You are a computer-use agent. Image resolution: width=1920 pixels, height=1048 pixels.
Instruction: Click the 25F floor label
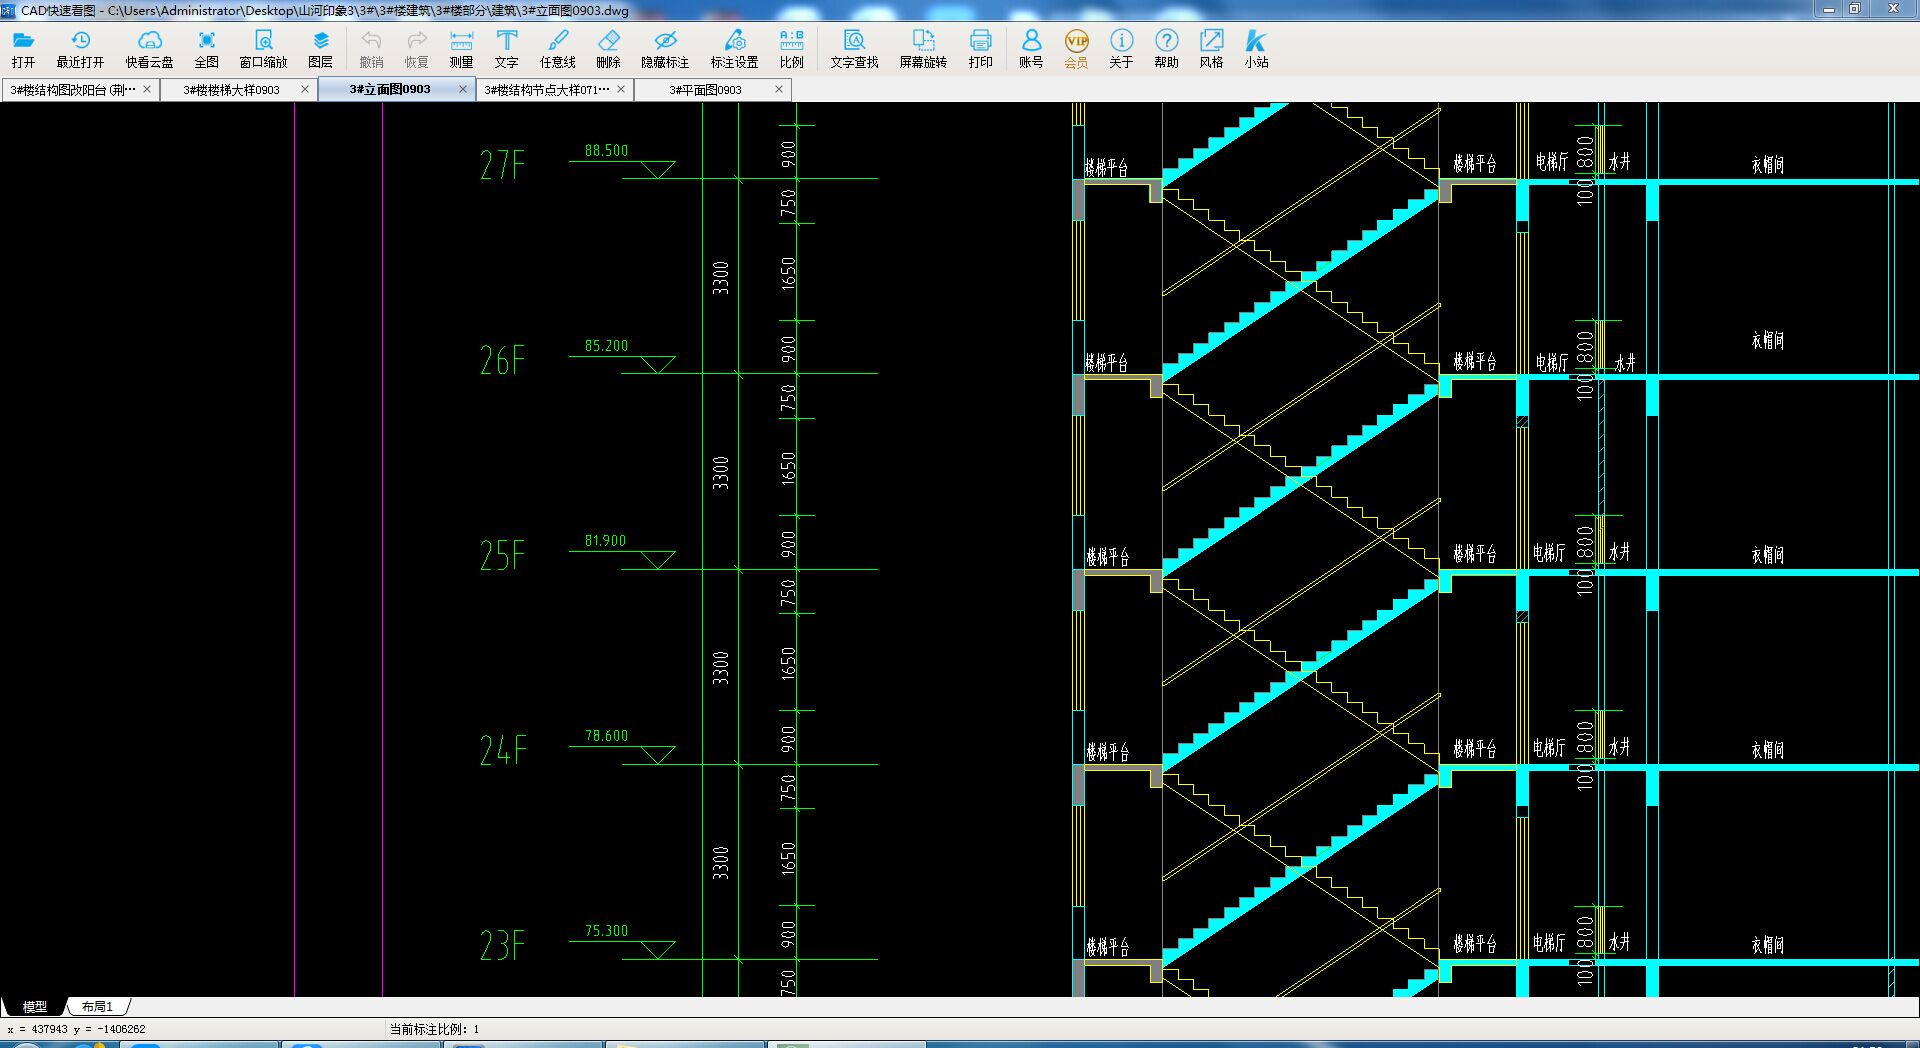pyautogui.click(x=502, y=555)
